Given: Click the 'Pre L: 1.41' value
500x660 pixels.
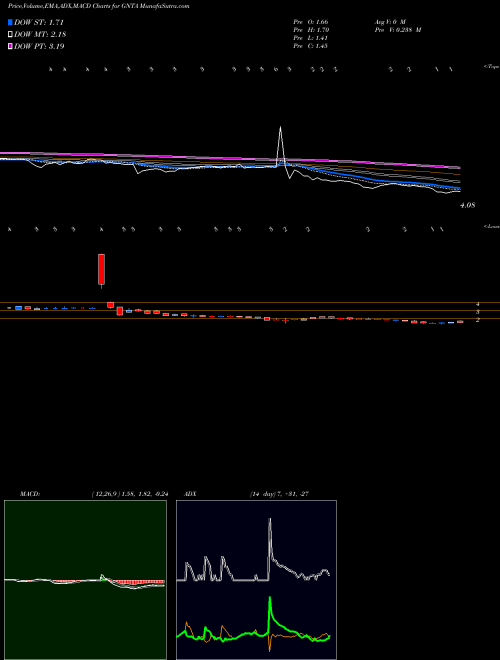Looking at the screenshot, I should [311, 38].
